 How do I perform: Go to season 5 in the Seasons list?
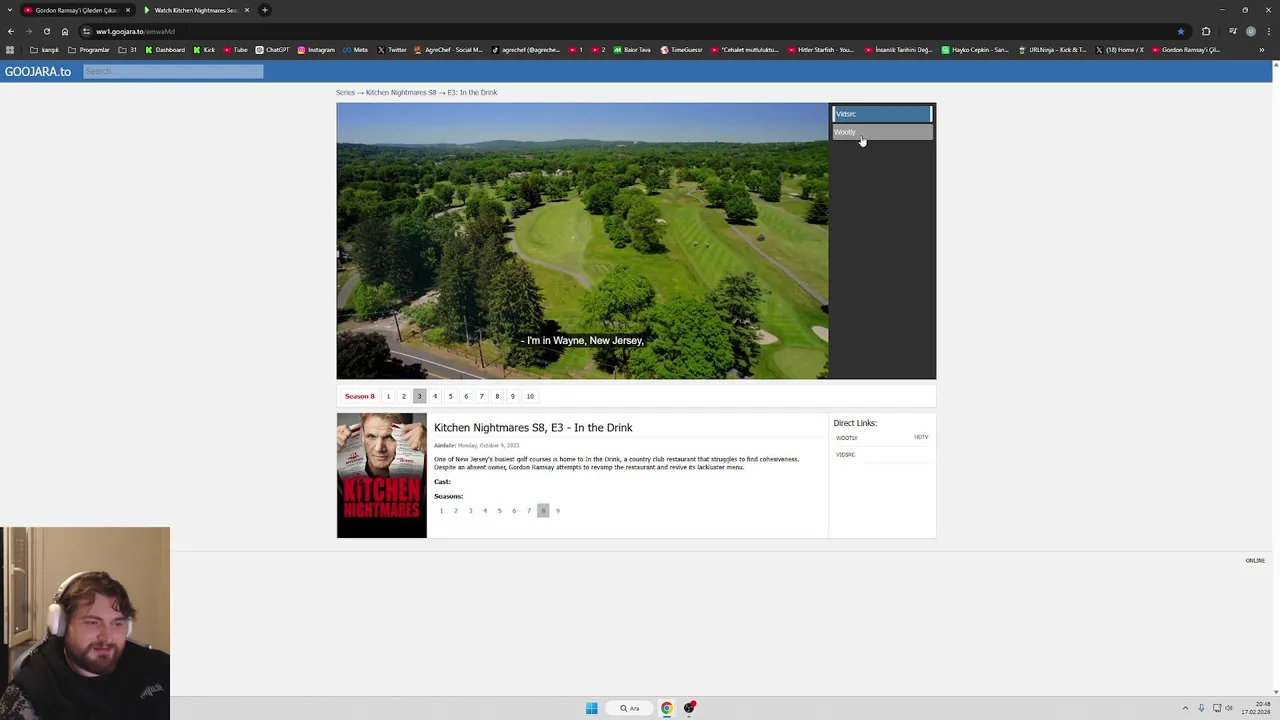click(499, 511)
